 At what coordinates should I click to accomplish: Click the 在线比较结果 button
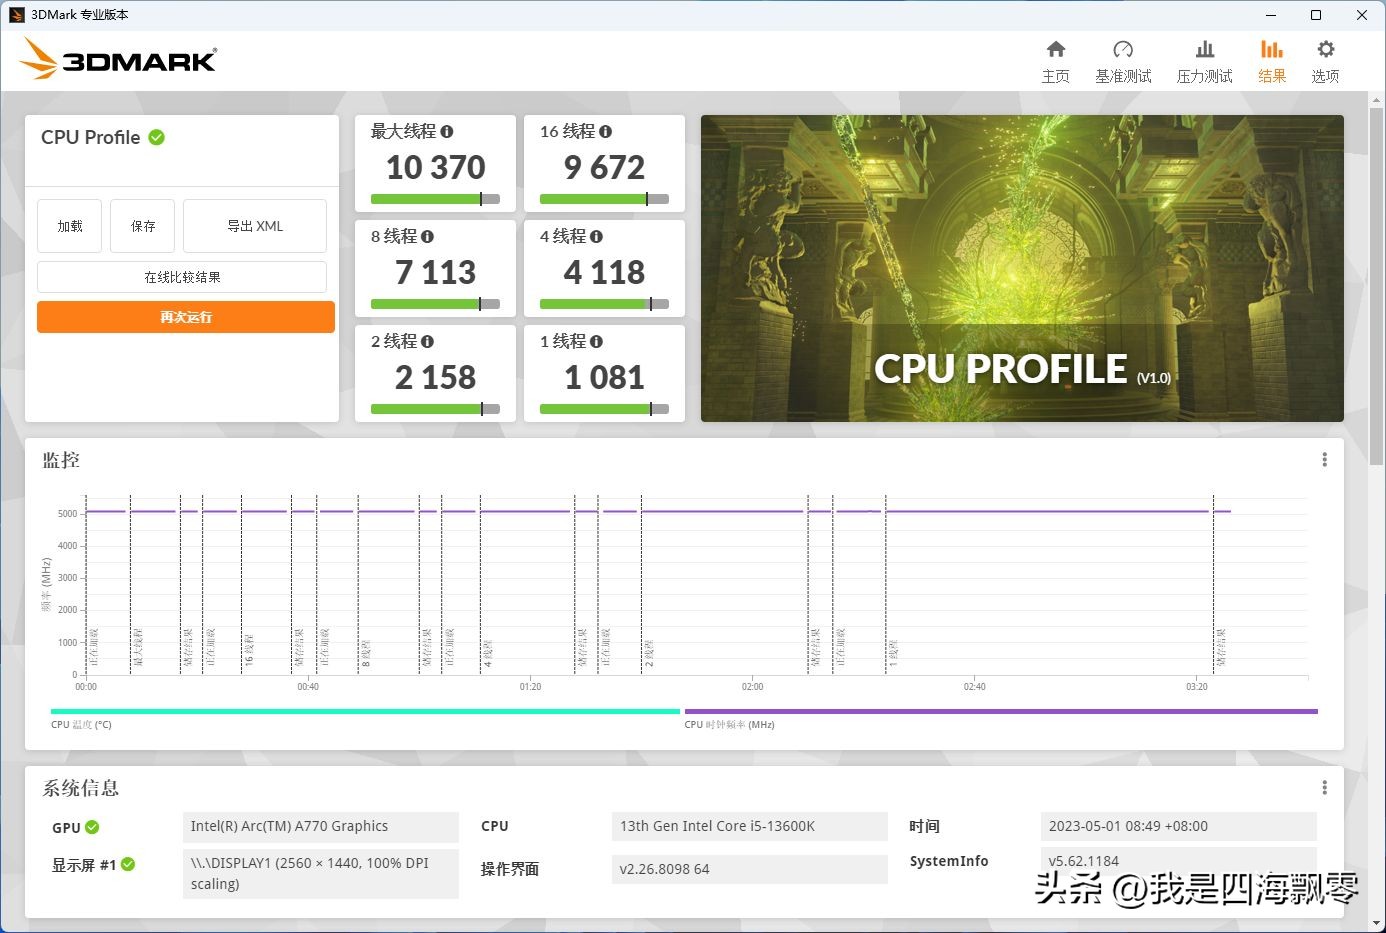point(181,276)
